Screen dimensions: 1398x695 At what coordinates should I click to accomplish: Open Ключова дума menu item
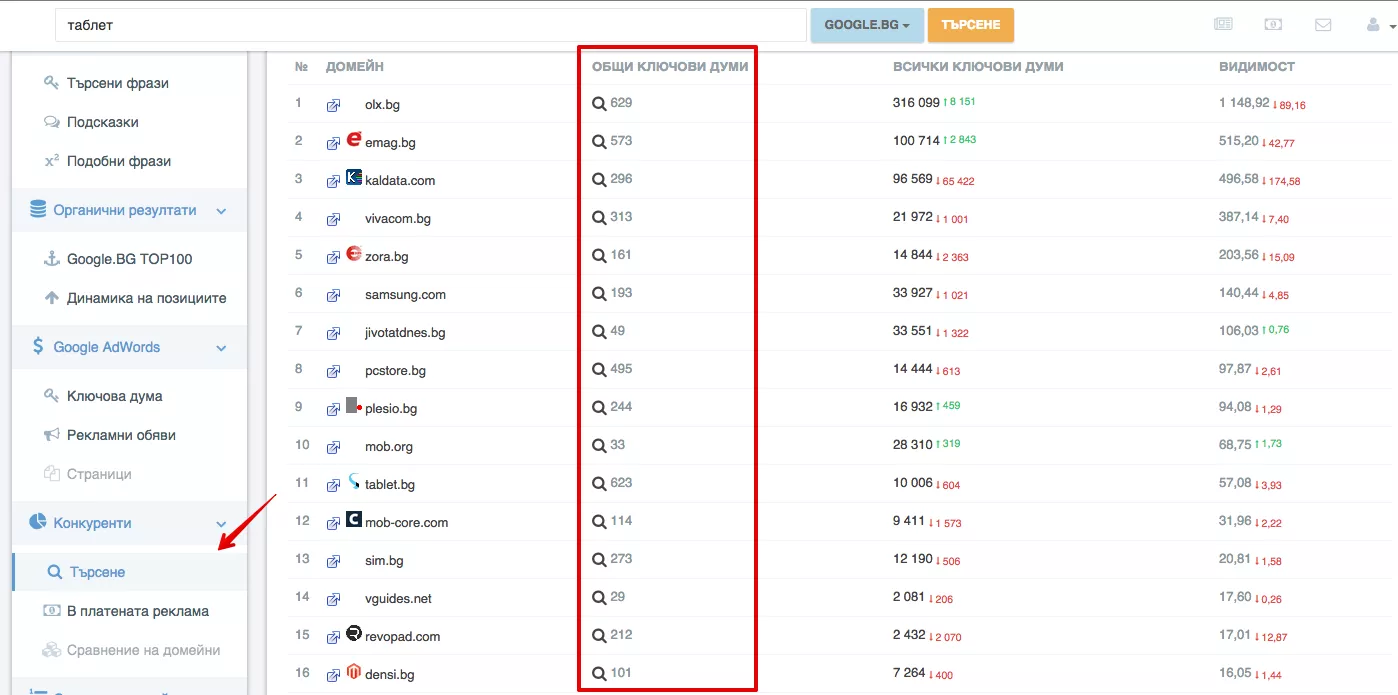(x=115, y=396)
